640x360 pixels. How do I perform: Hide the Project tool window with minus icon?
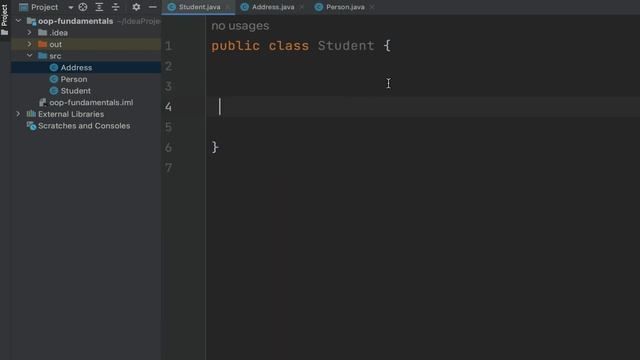pos(152,7)
